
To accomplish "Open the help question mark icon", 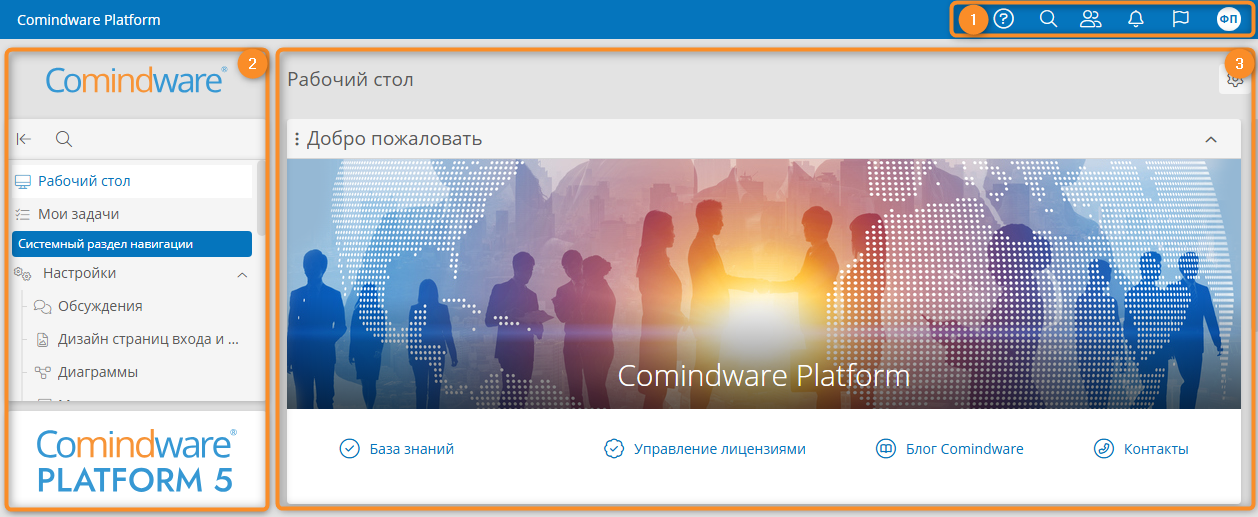I will tap(1004, 19).
